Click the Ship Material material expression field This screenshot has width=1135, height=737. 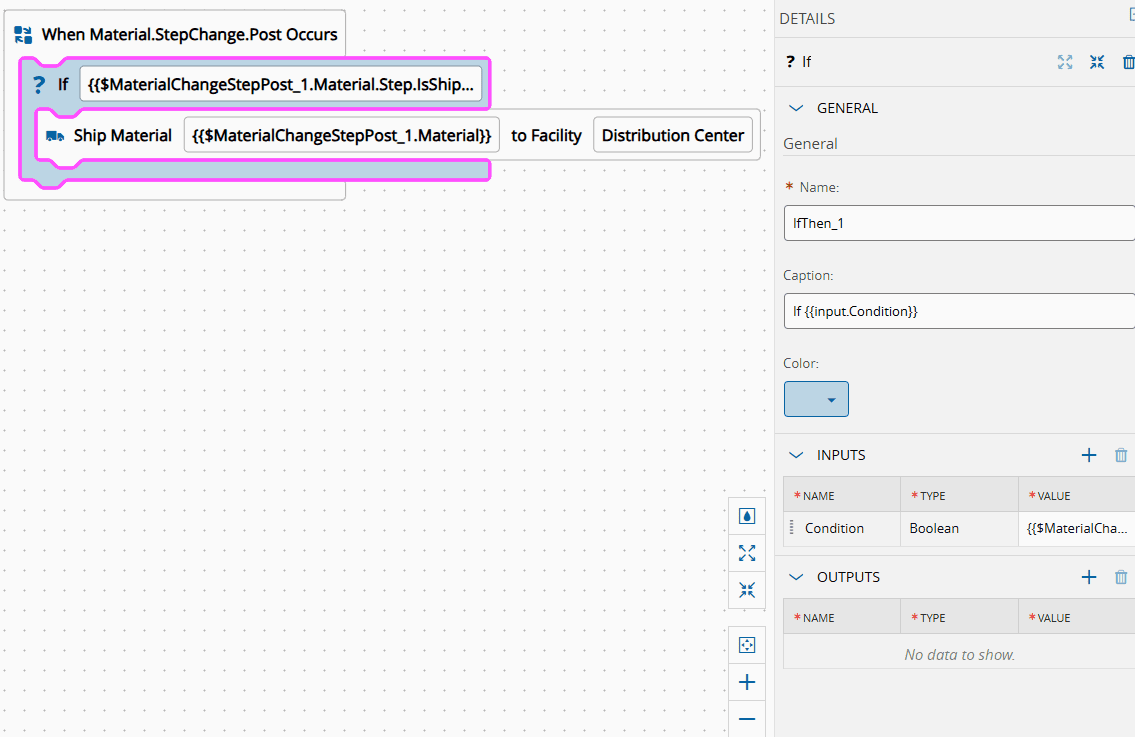[x=342, y=135]
